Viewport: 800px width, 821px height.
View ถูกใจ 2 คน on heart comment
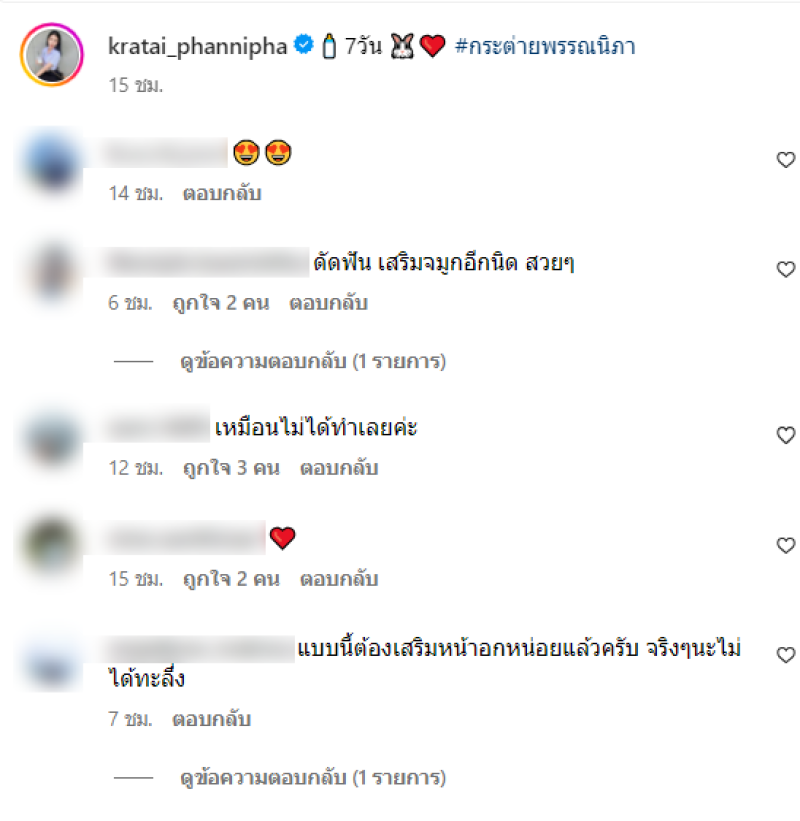point(231,579)
